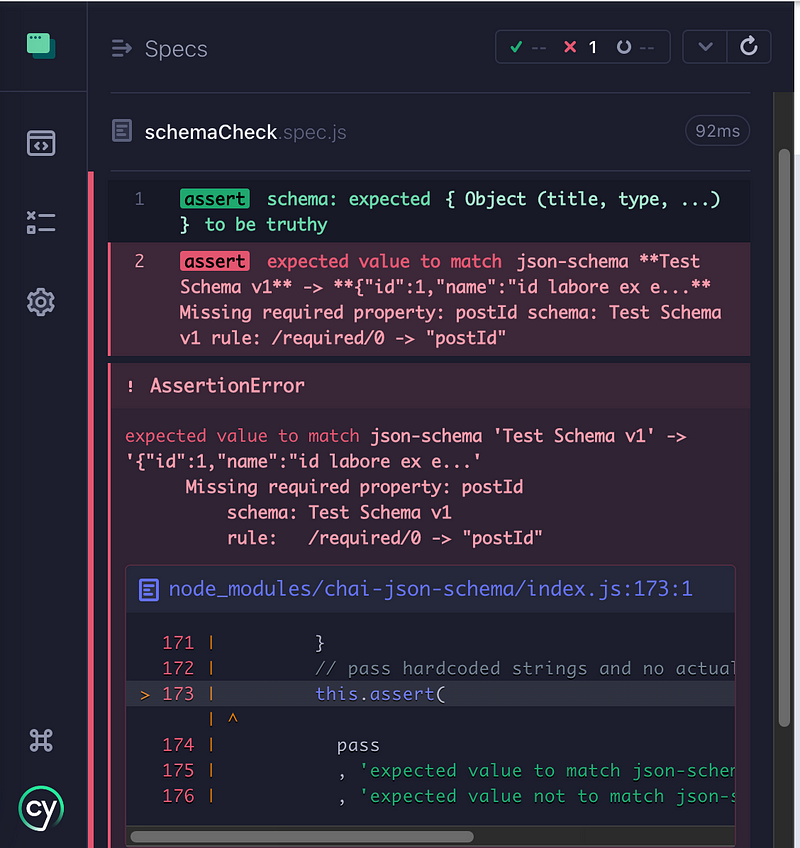Open the schemaCheck.spec.js spec file link
800x848 pixels.
(245, 132)
